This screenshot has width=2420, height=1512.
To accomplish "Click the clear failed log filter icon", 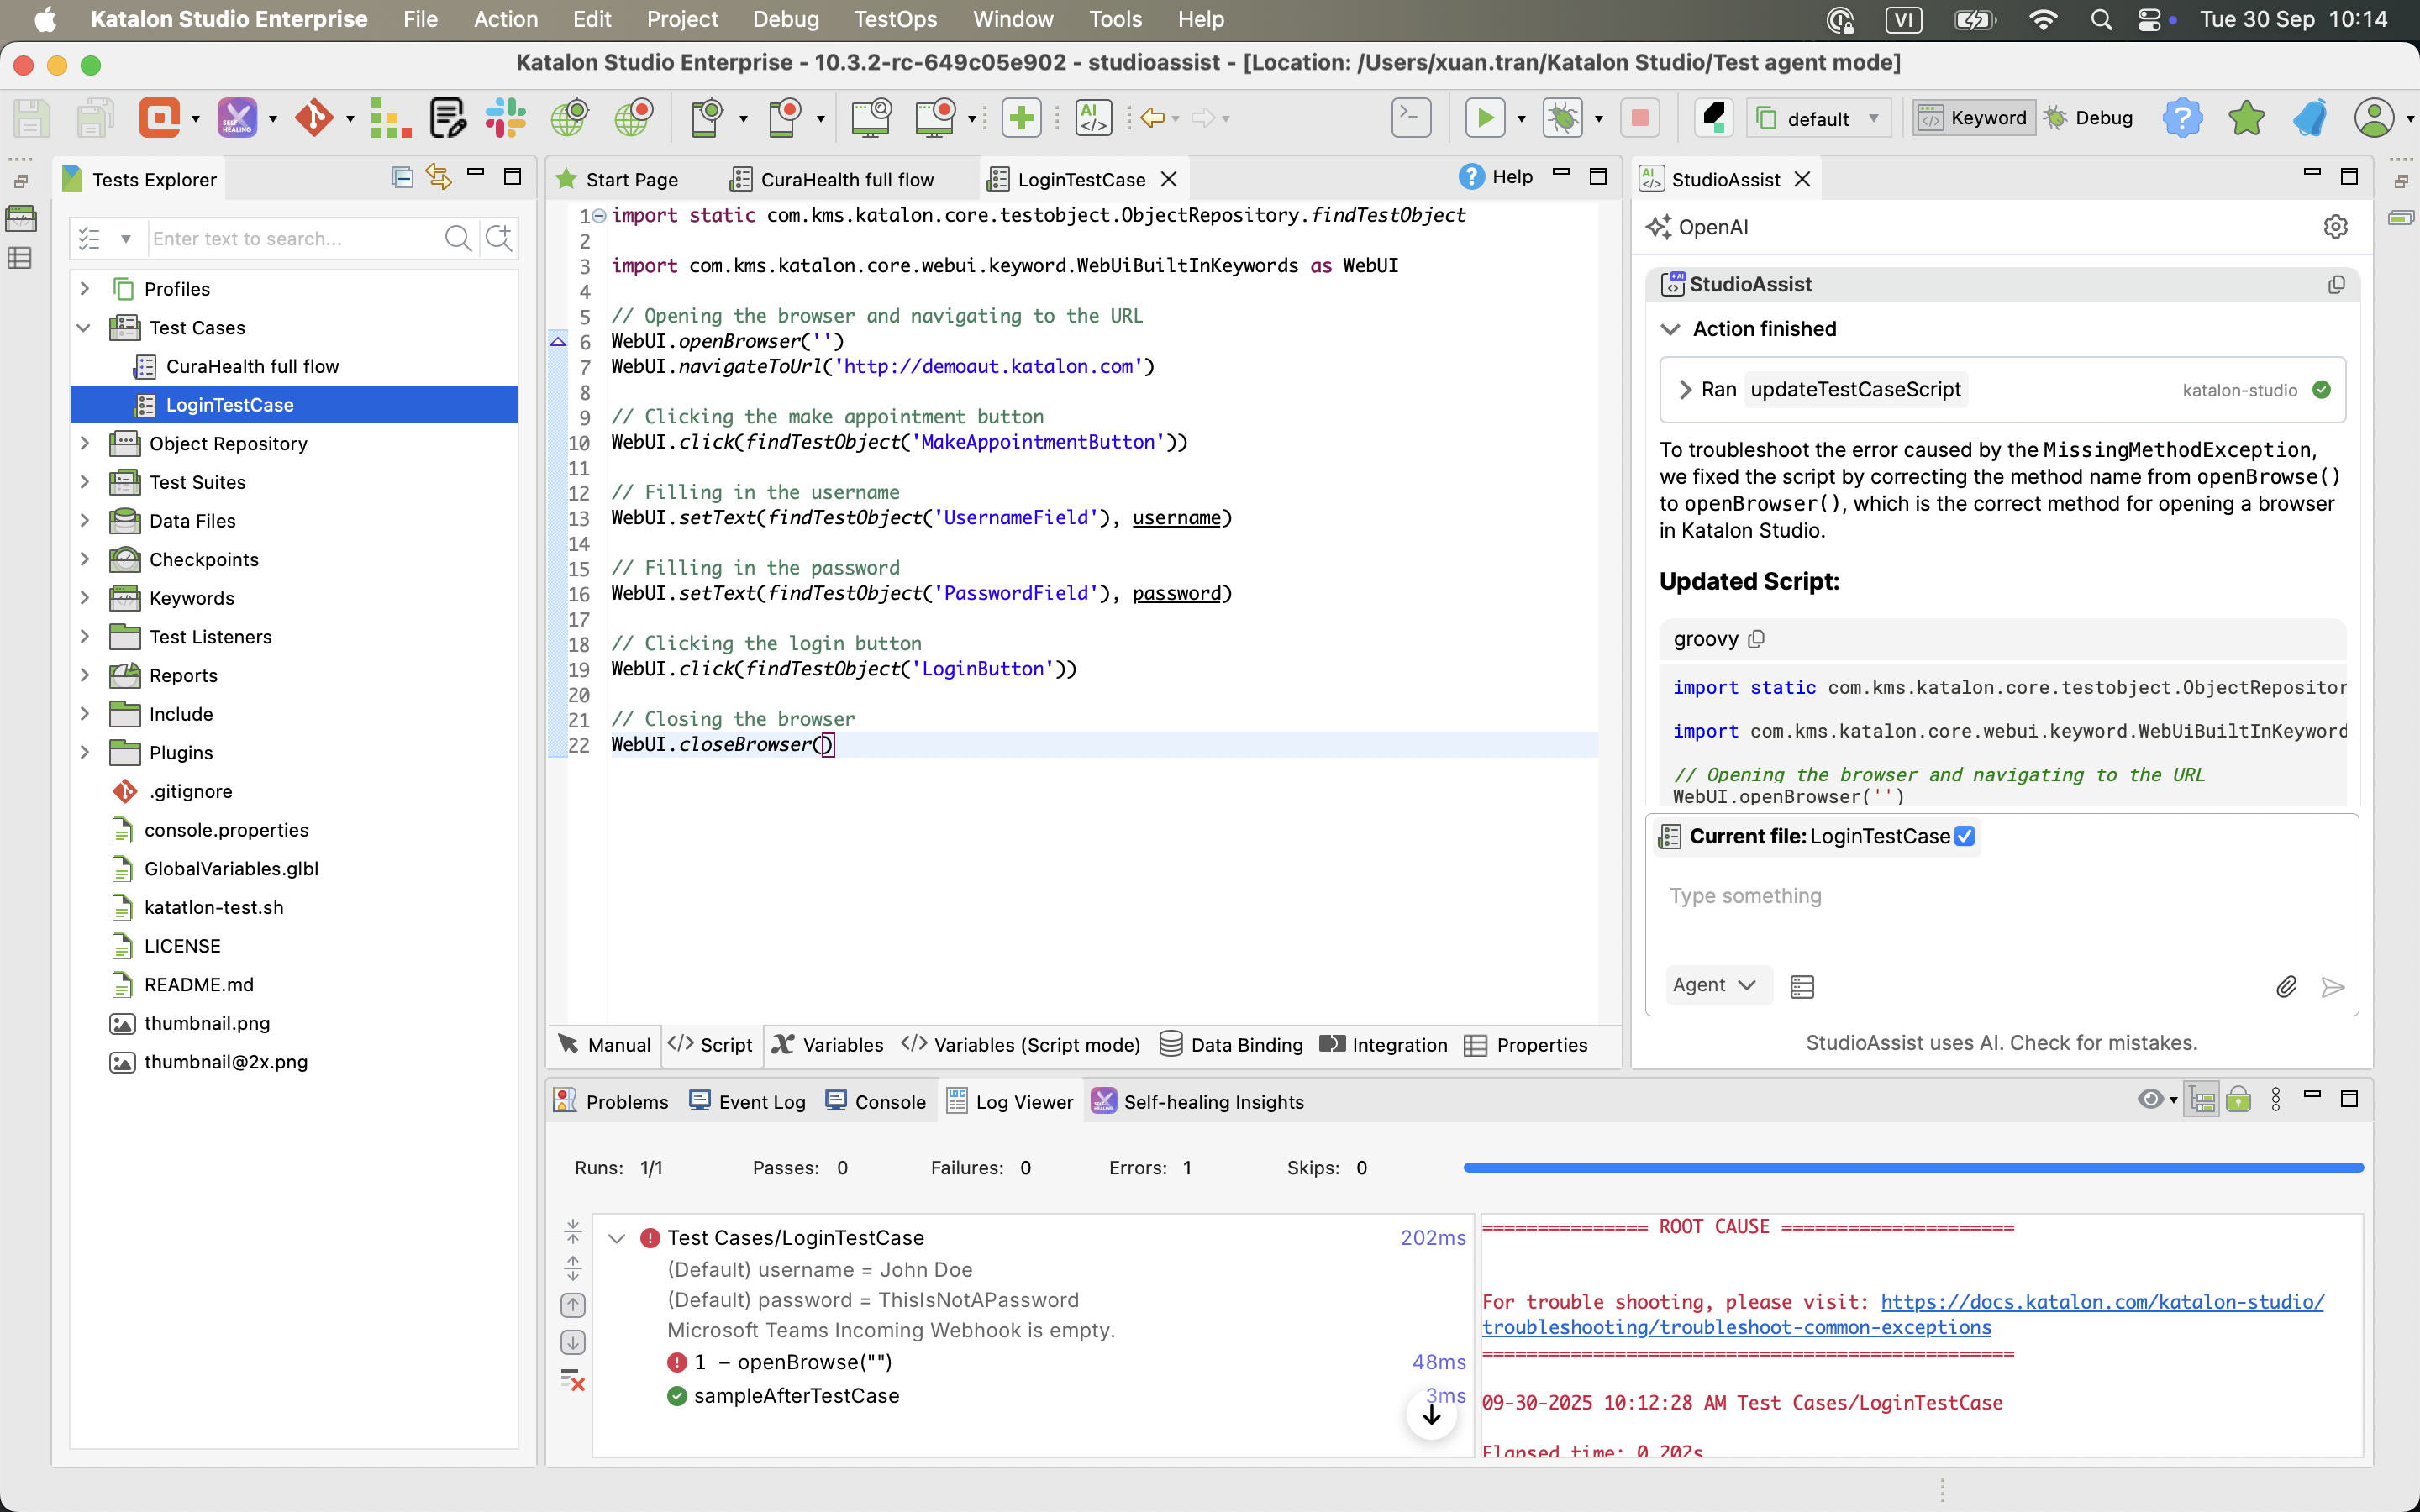I will click(572, 1380).
